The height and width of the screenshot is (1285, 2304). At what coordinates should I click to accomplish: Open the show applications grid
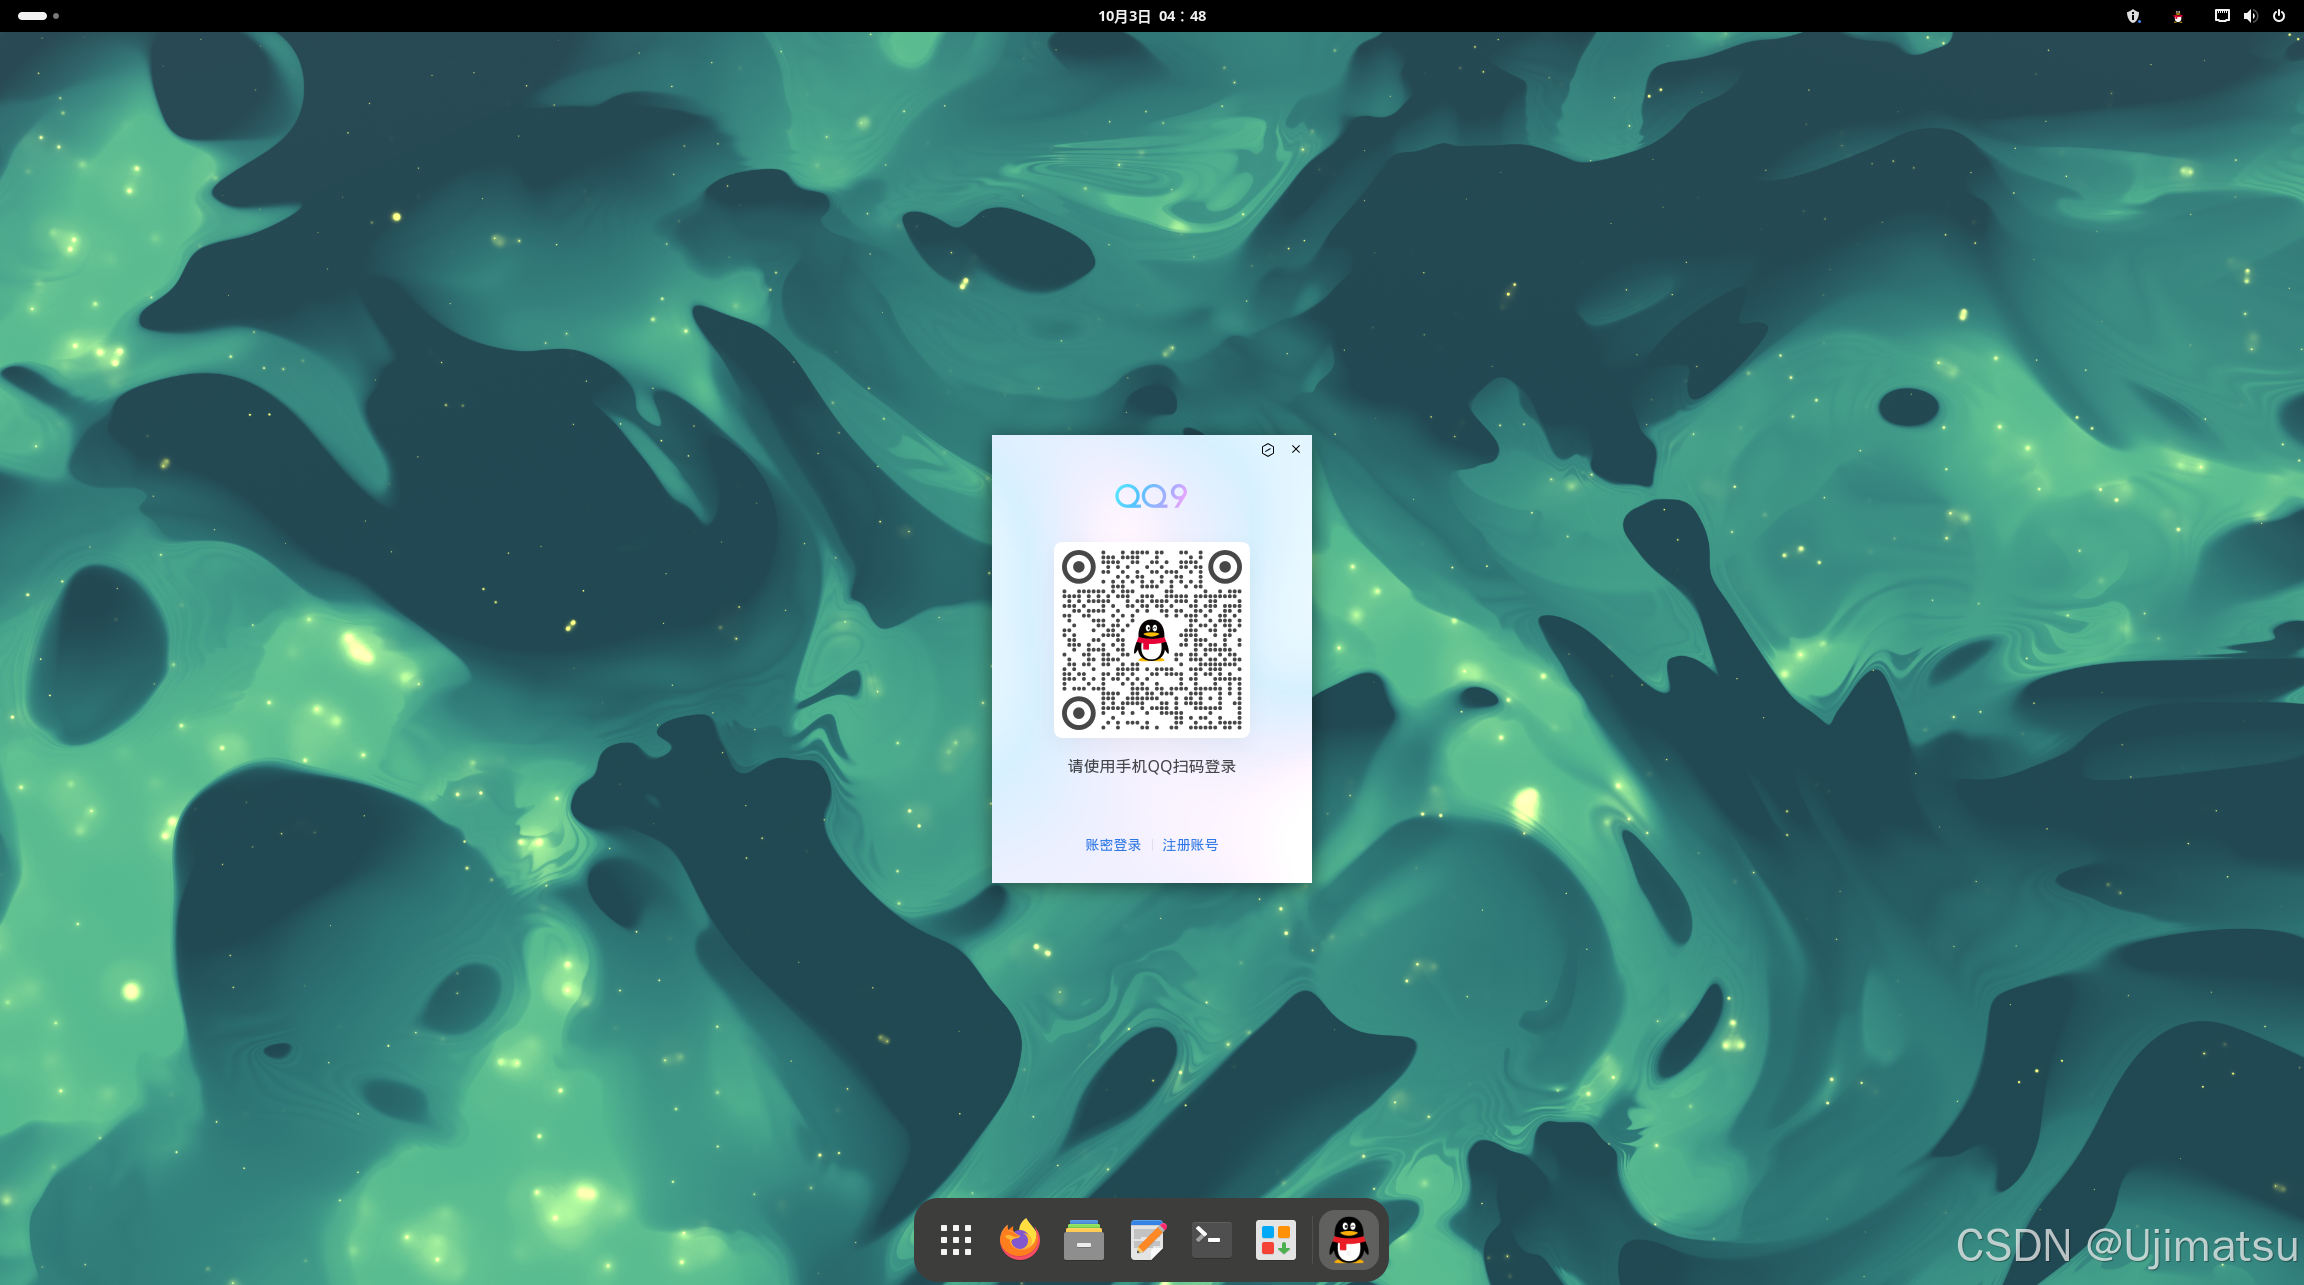955,1240
